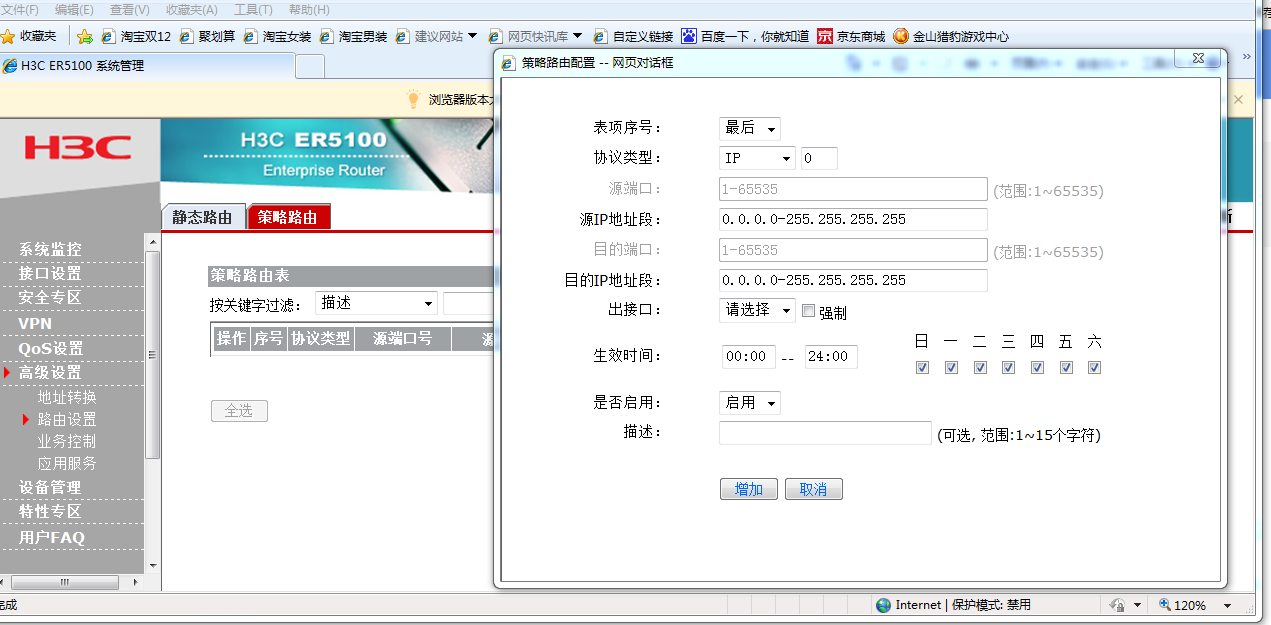Toggle the 强制 checkbox
The image size is (1271, 625).
(809, 311)
